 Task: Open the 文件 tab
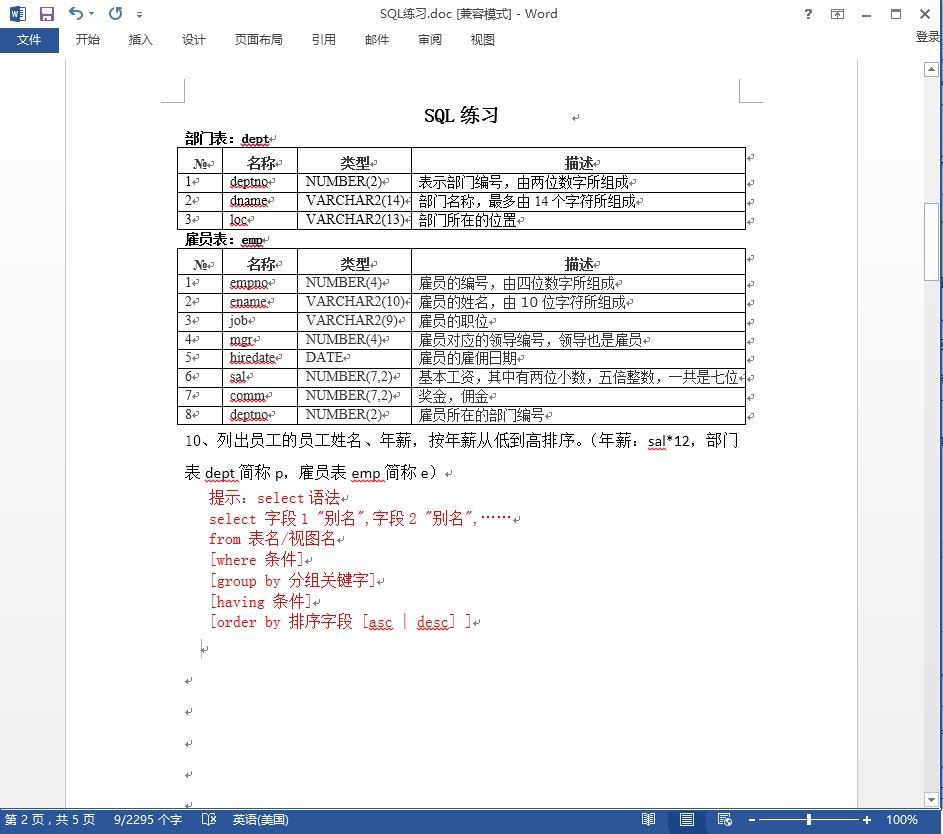[x=29, y=40]
